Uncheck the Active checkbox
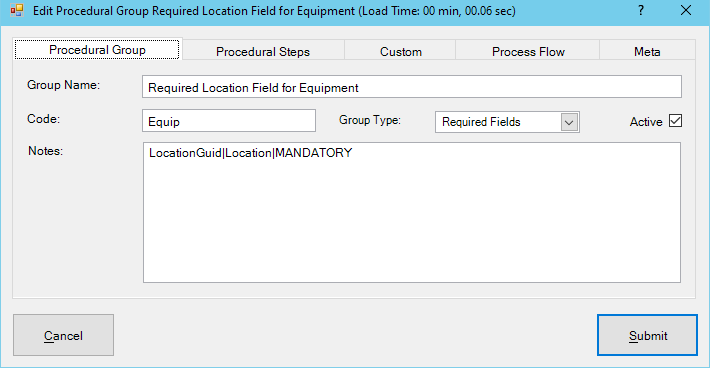This screenshot has height=368, width=710. tap(675, 121)
